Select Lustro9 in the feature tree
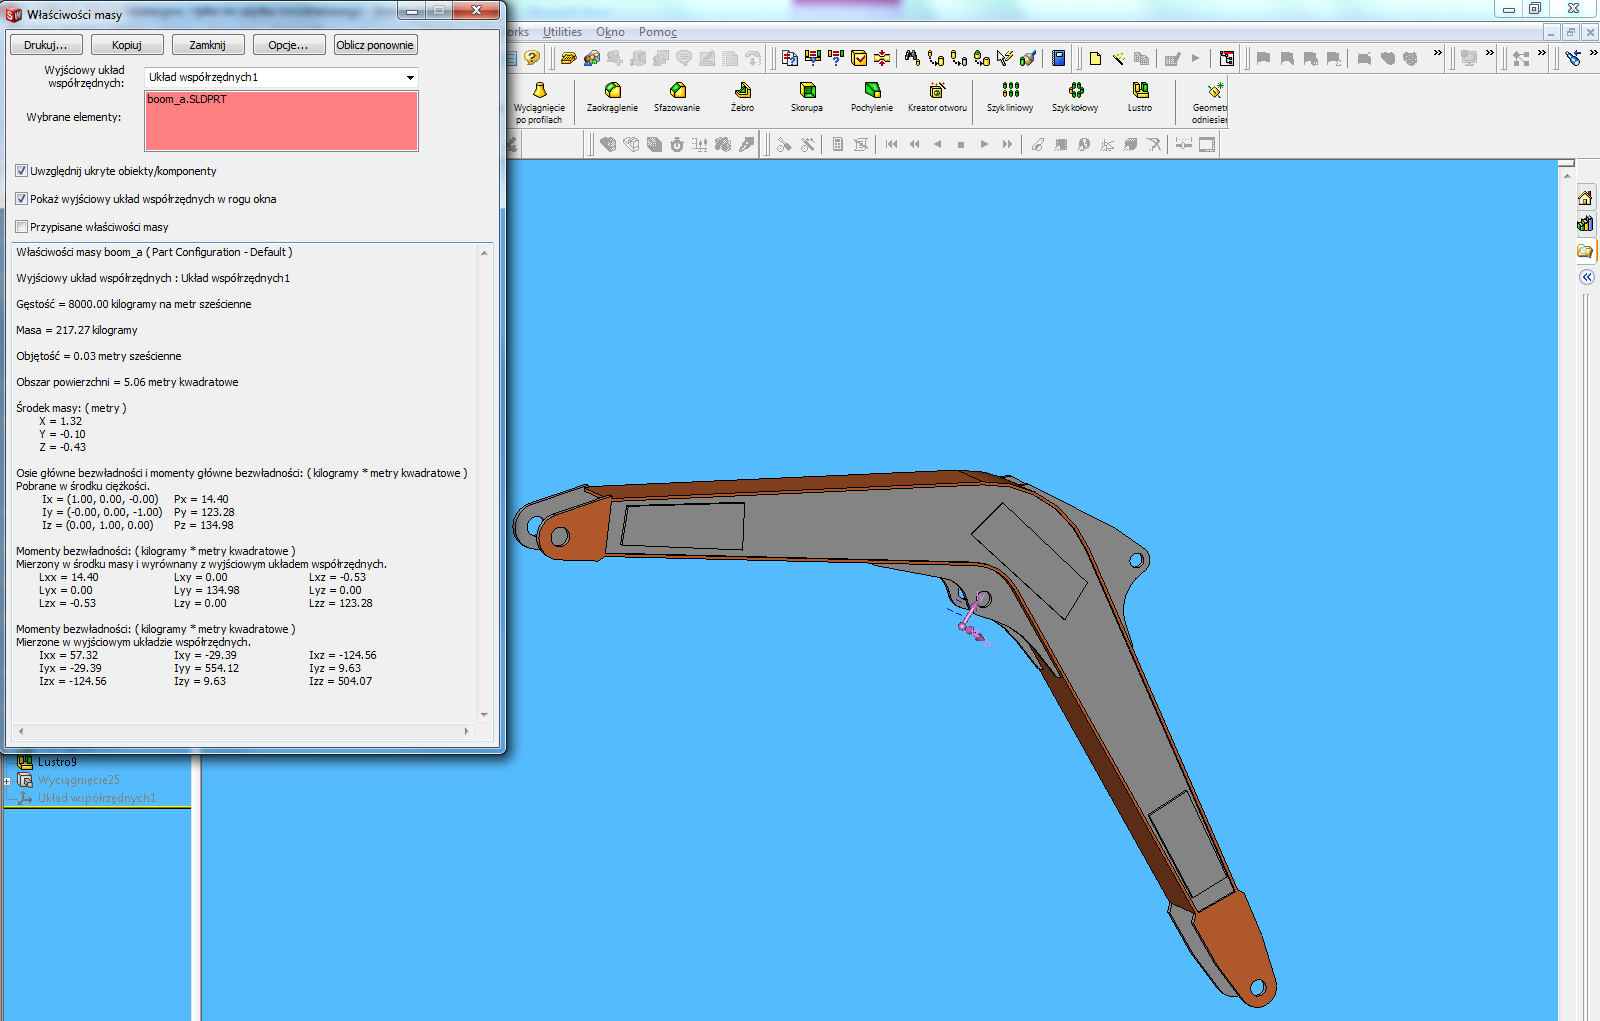The height and width of the screenshot is (1021, 1600). click(x=57, y=762)
